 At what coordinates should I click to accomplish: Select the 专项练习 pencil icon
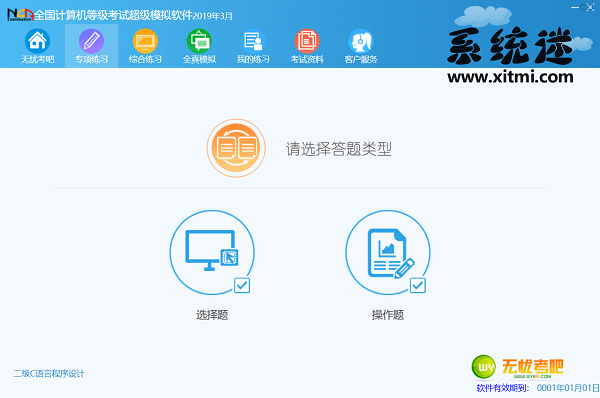click(91, 41)
